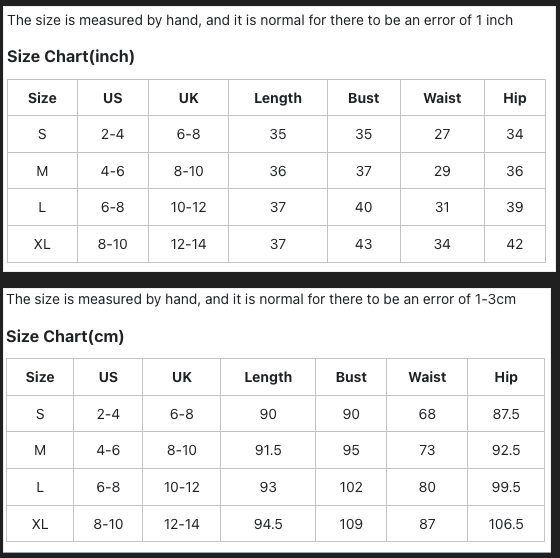Click the Size Chart(inch) heading
The height and width of the screenshot is (558, 560).
pos(71,56)
